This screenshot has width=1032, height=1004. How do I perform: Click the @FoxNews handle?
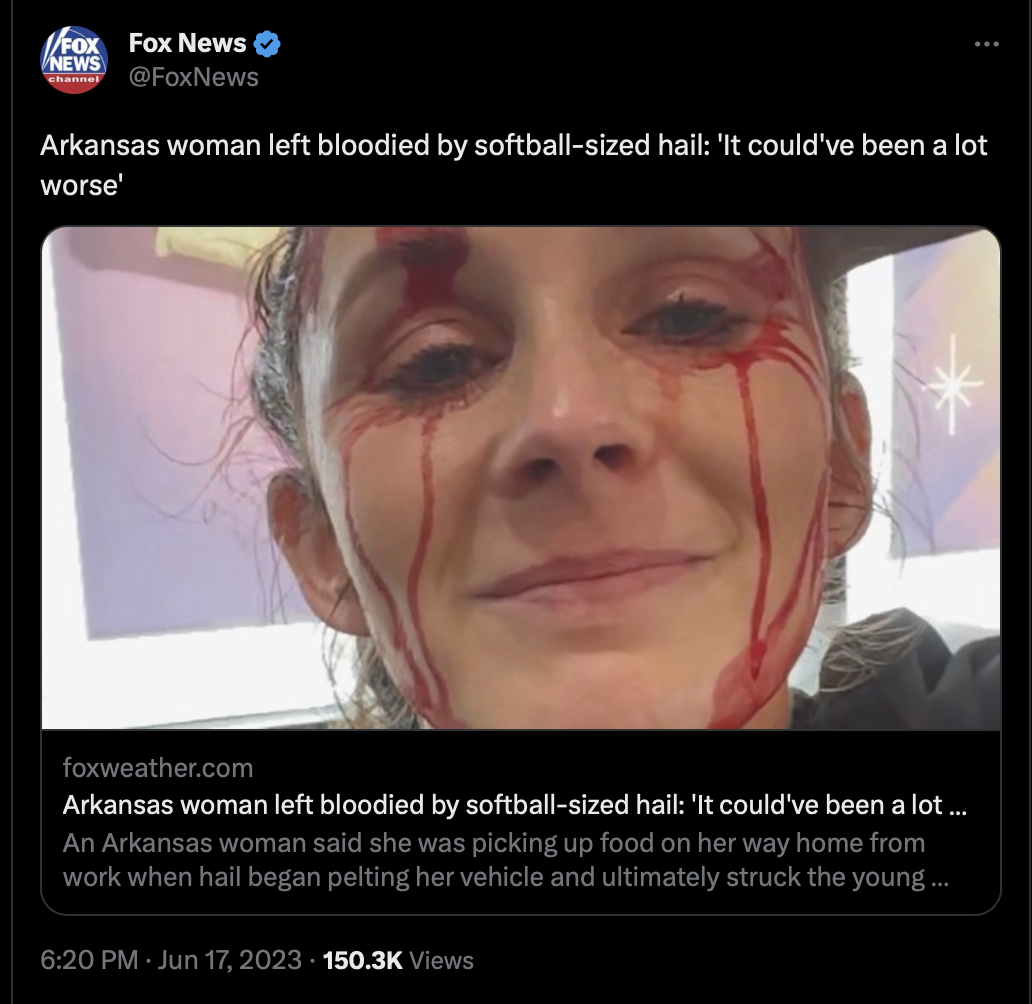coord(194,77)
